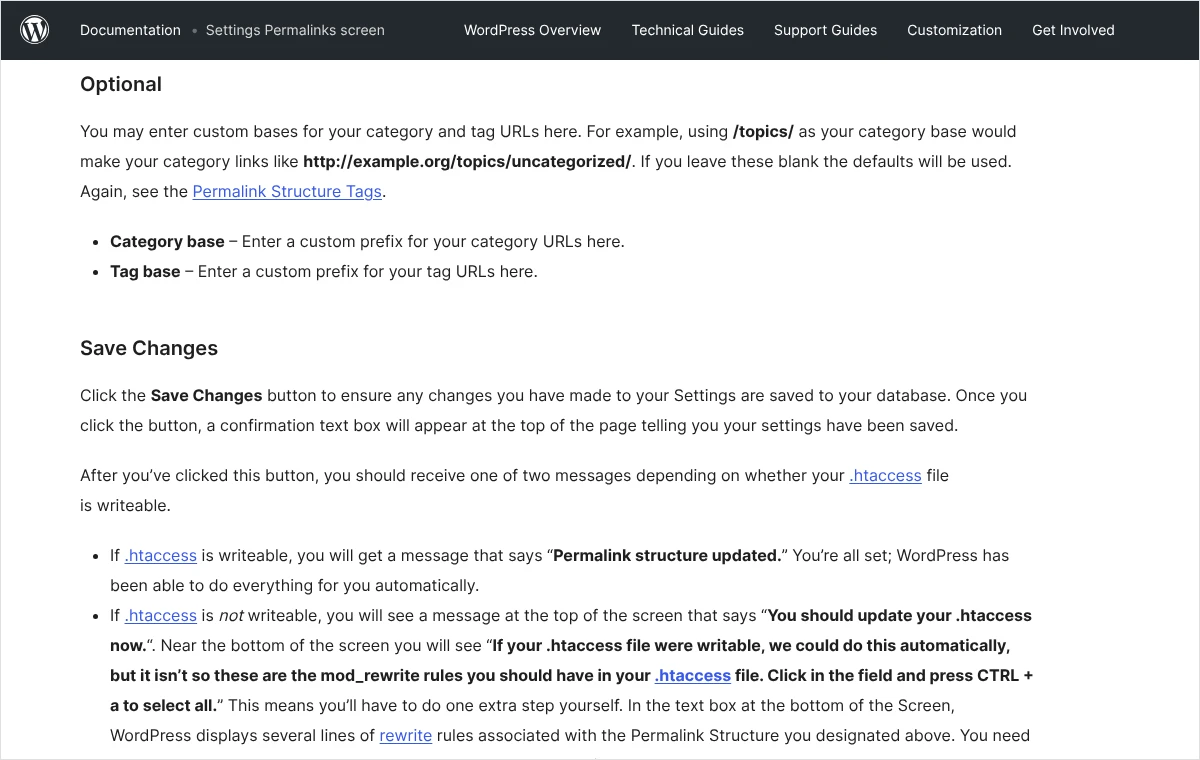This screenshot has height=760, width=1200.
Task: Open the Technical Guides menu
Action: point(688,30)
